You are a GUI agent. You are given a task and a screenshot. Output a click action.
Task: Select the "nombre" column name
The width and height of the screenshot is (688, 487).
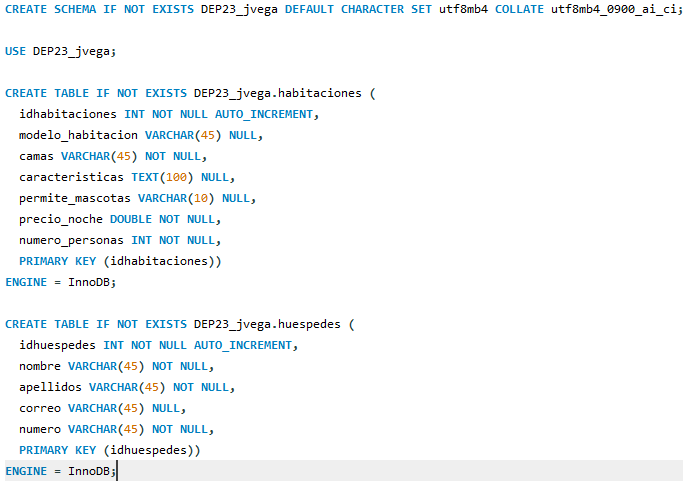click(x=39, y=366)
